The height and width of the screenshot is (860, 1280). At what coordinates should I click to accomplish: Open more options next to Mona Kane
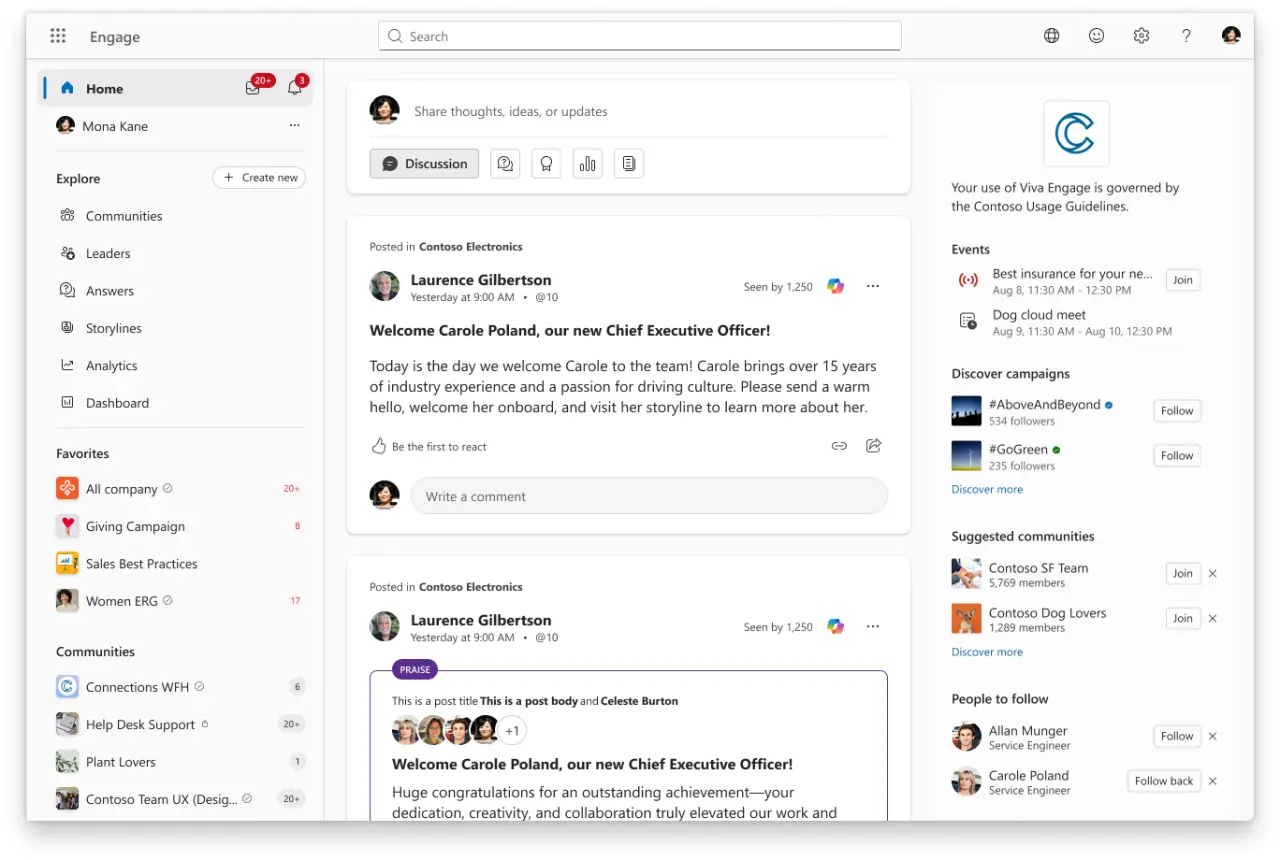point(294,126)
